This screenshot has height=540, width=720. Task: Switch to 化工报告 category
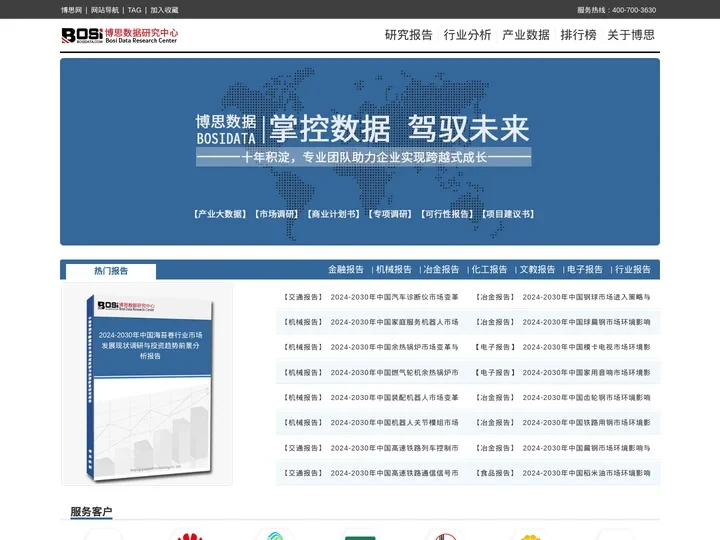click(x=489, y=270)
